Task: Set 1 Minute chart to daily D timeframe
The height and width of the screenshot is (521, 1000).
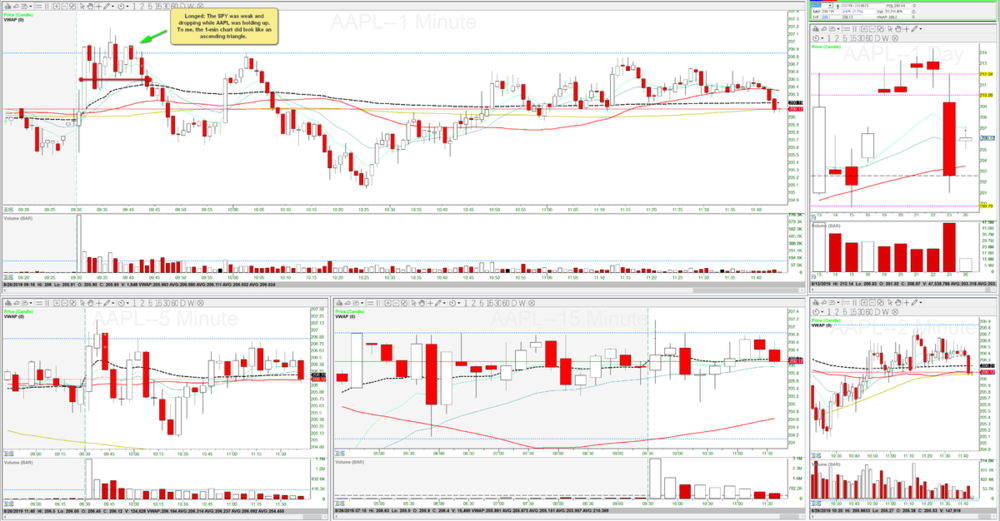Action: pyautogui.click(x=183, y=6)
